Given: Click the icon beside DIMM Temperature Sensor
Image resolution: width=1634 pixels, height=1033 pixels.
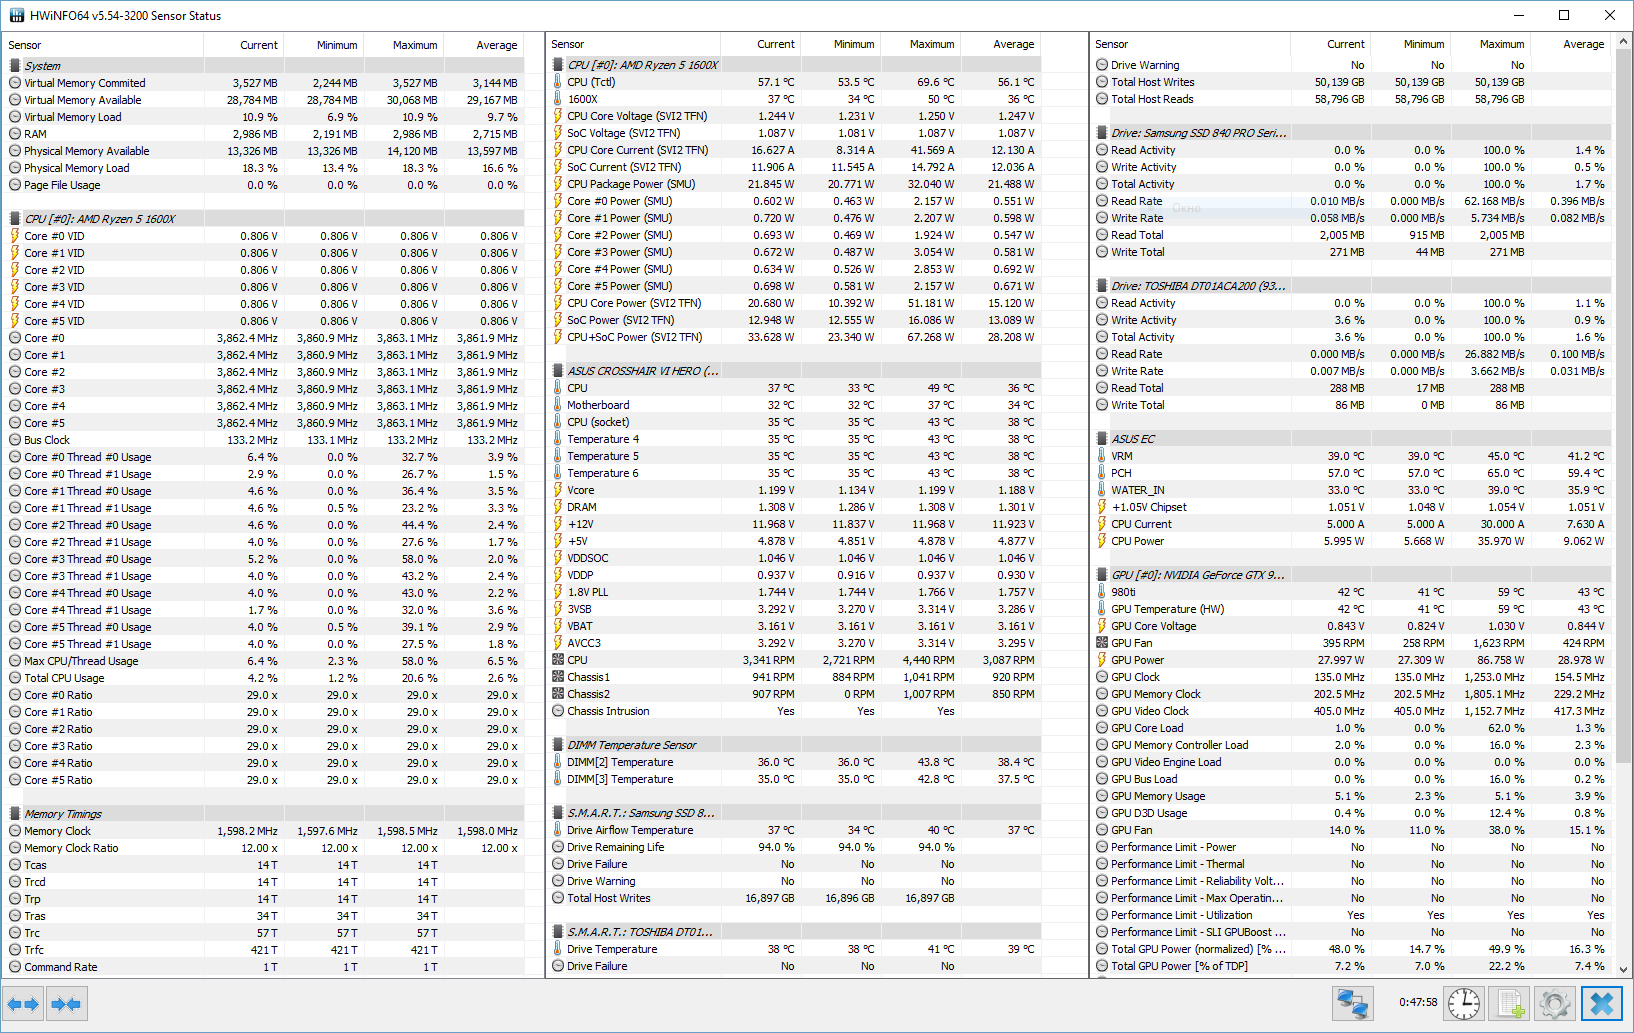Looking at the screenshot, I should pyautogui.click(x=559, y=745).
